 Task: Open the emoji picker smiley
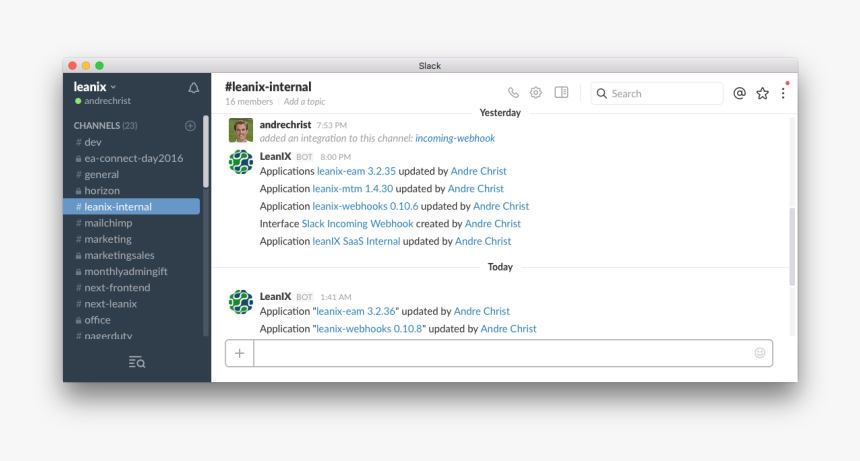760,353
